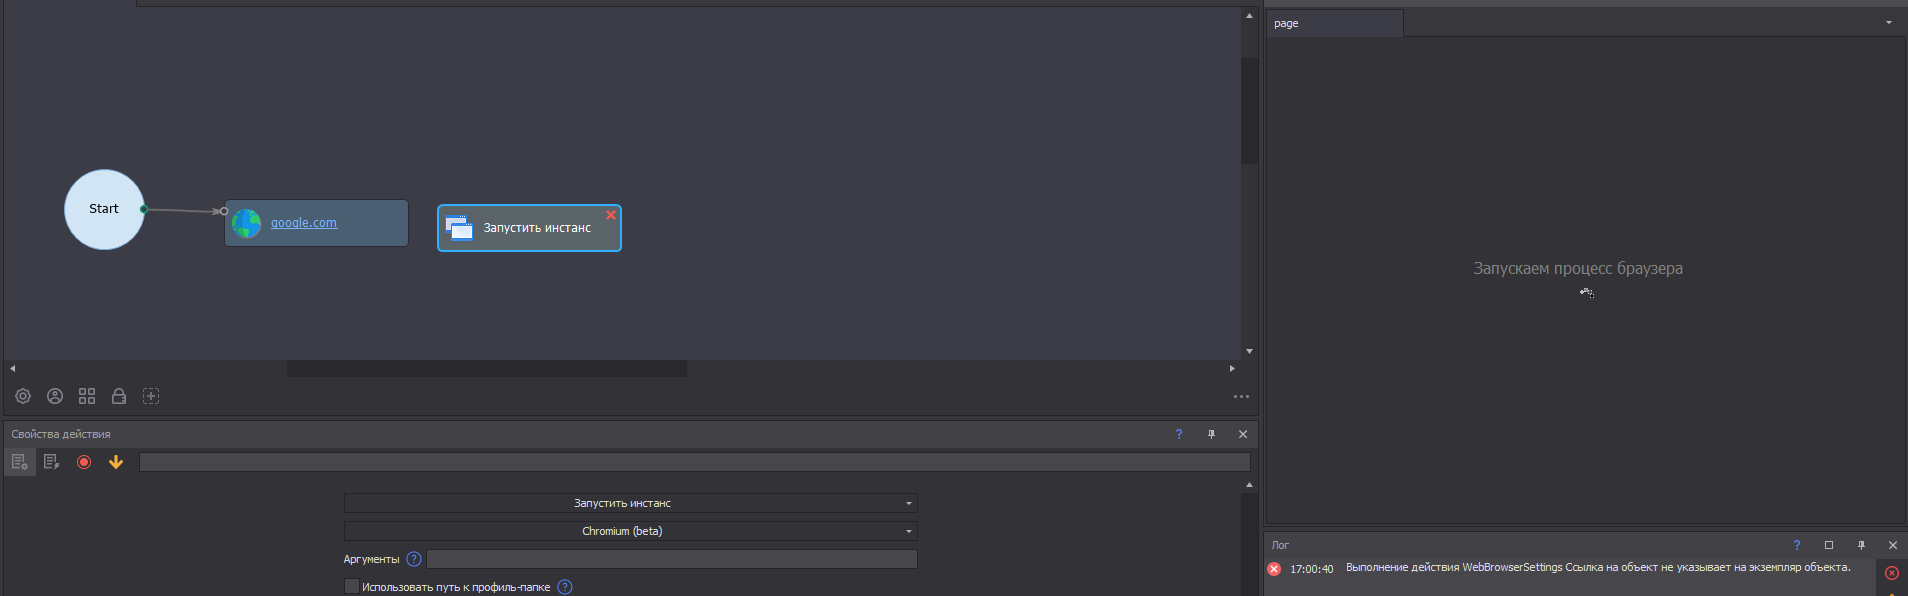
Task: Click the canvas vertical scrollbar down arrow
Action: [x=1249, y=352]
